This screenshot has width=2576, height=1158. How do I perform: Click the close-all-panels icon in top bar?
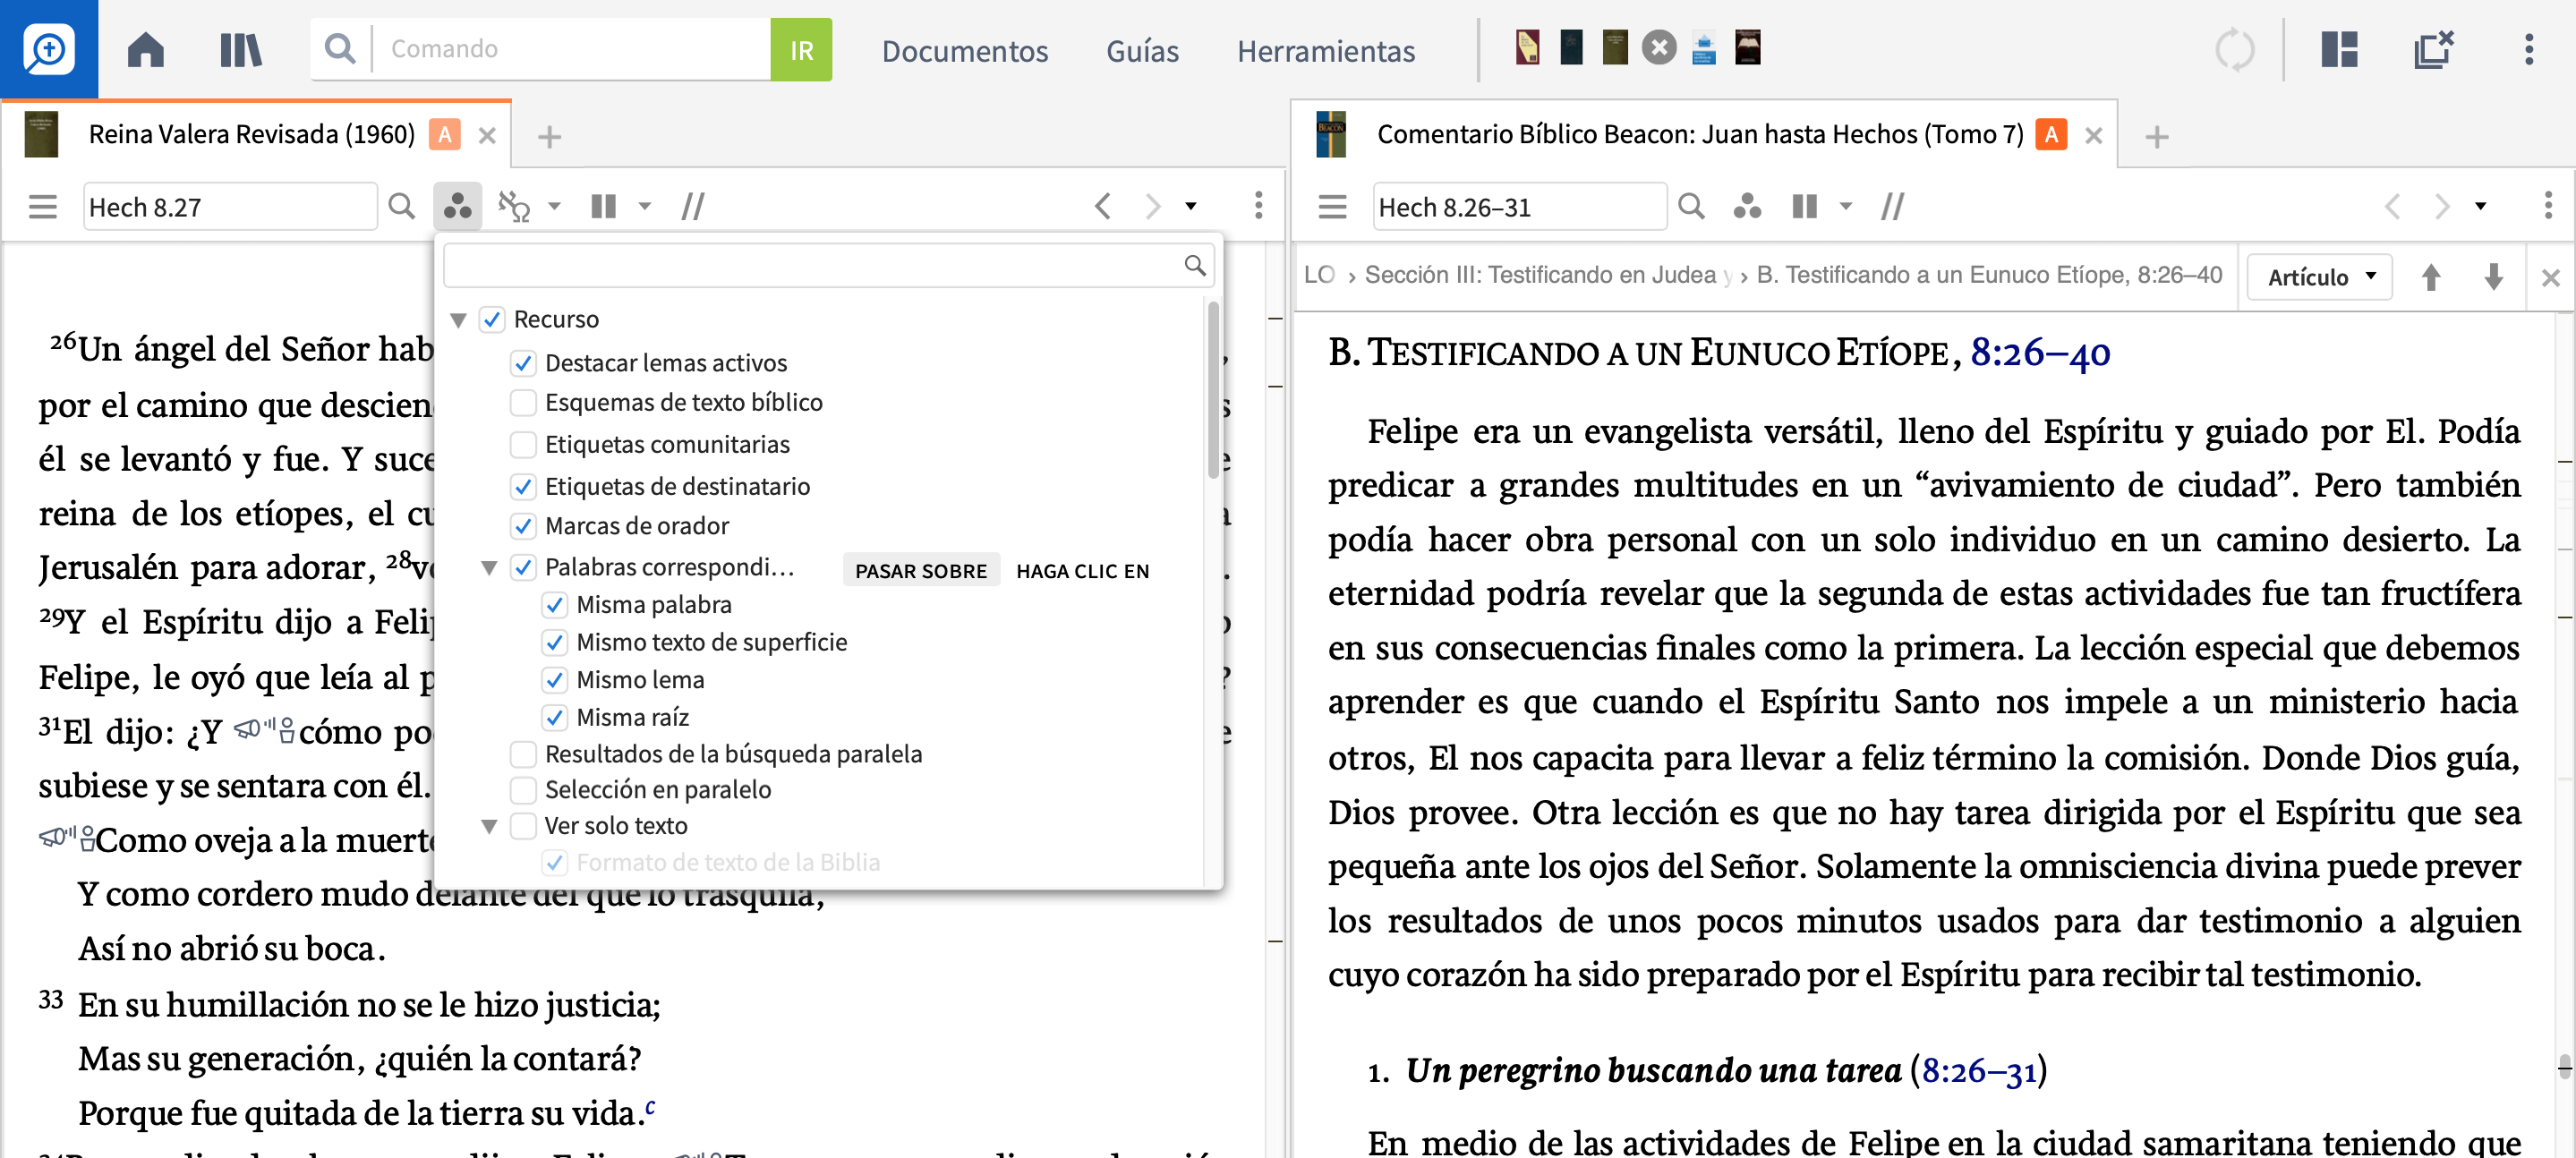2434,49
